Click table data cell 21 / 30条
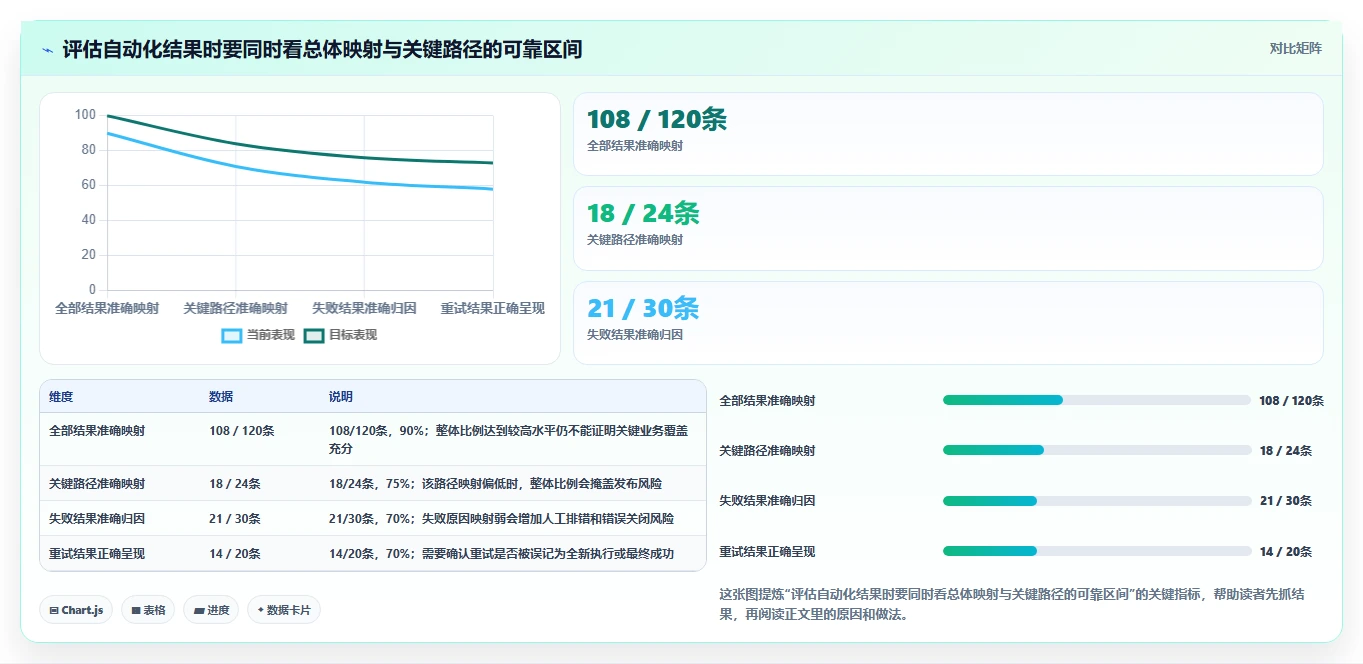The image size is (1363, 664). point(235,519)
